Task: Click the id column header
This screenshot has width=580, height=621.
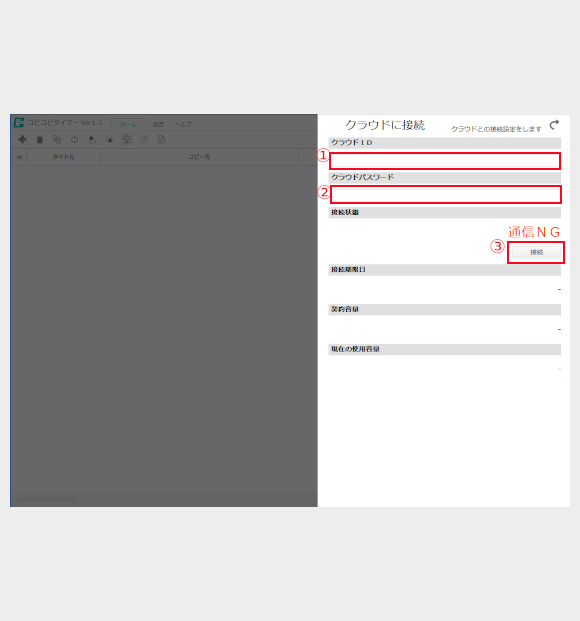Action: (19, 157)
